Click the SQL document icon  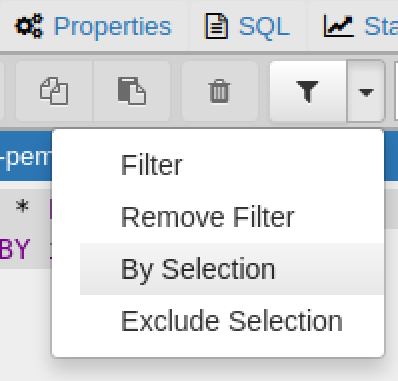coord(216,26)
